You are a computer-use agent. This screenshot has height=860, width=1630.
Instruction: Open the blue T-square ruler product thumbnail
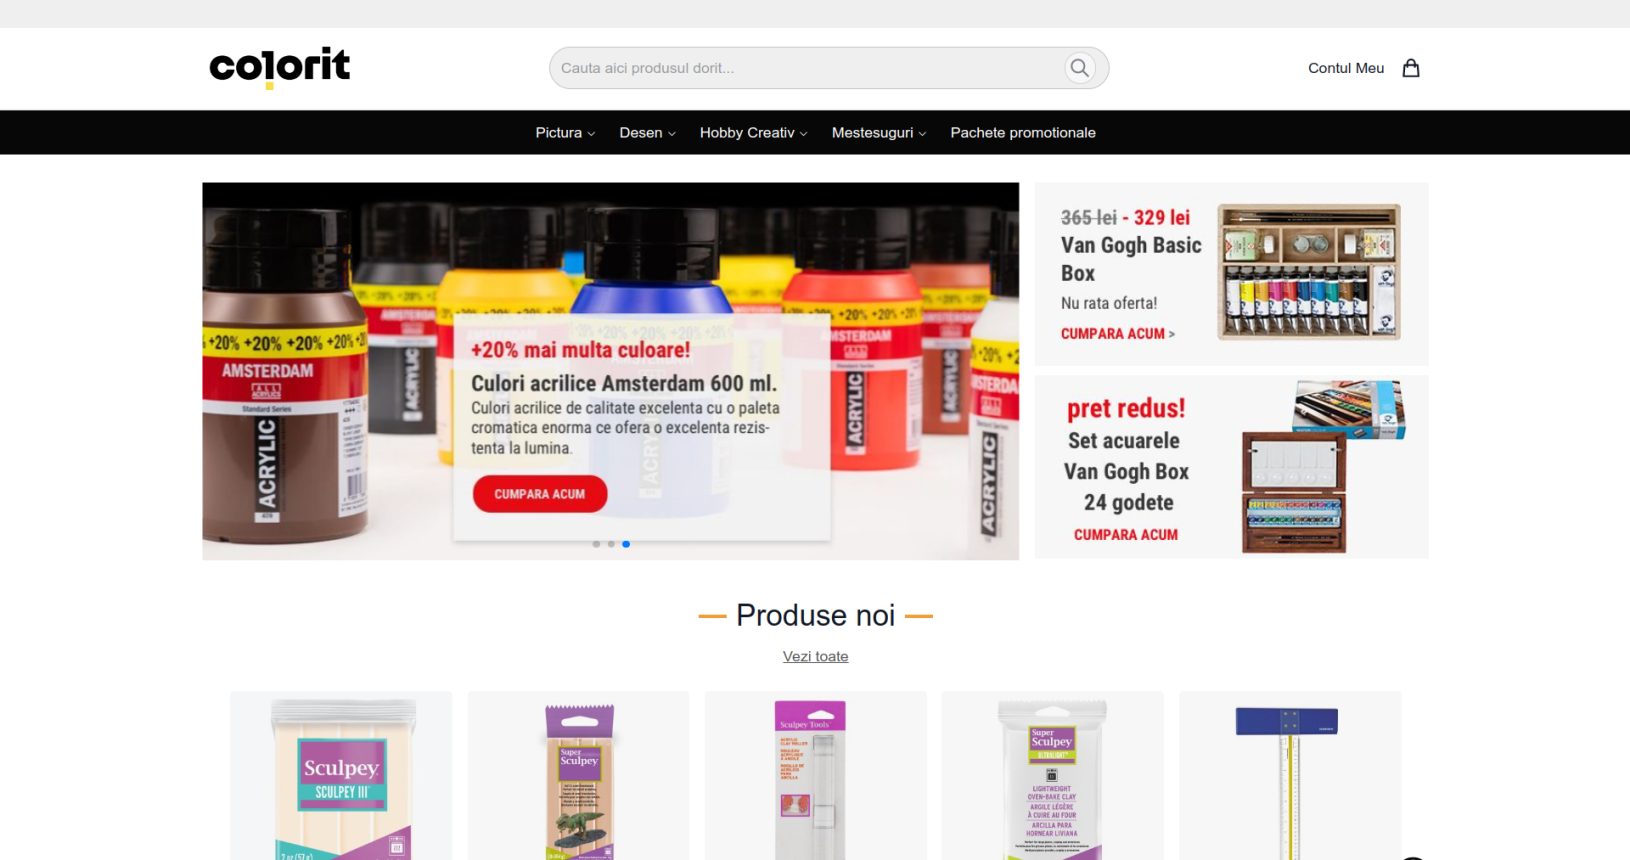tap(1289, 776)
